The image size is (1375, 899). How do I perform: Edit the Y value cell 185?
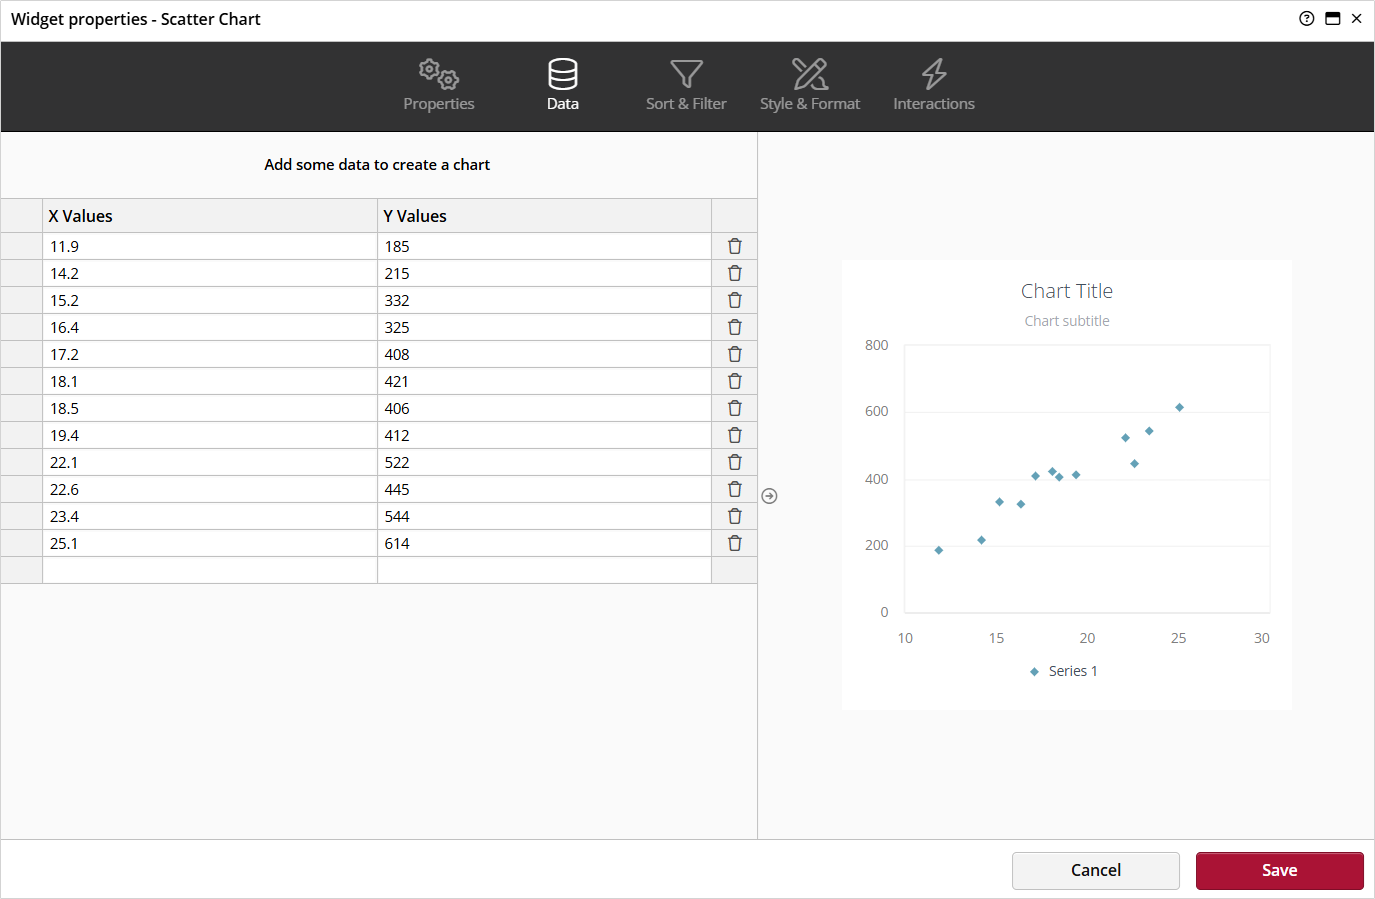(x=544, y=246)
